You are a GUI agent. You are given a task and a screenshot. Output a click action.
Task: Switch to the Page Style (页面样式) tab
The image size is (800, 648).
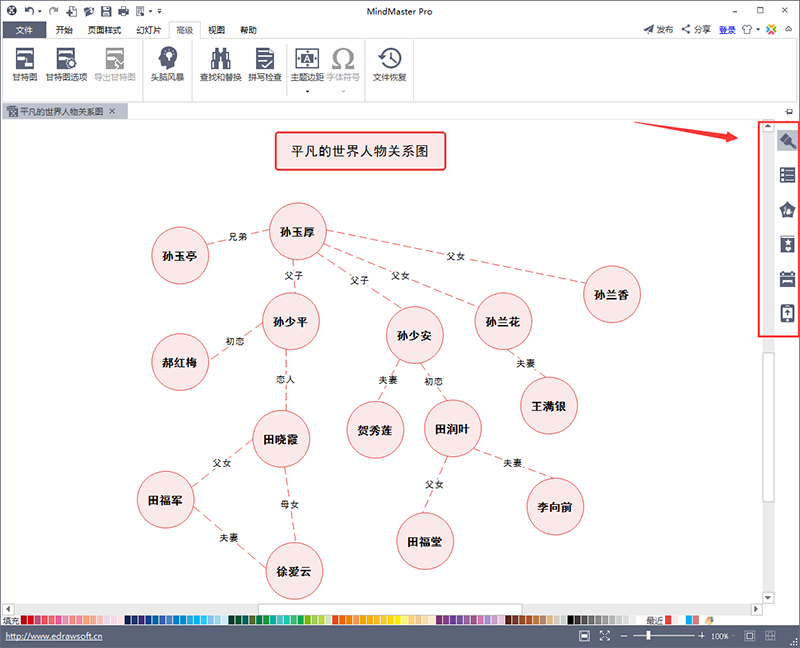pyautogui.click(x=104, y=30)
